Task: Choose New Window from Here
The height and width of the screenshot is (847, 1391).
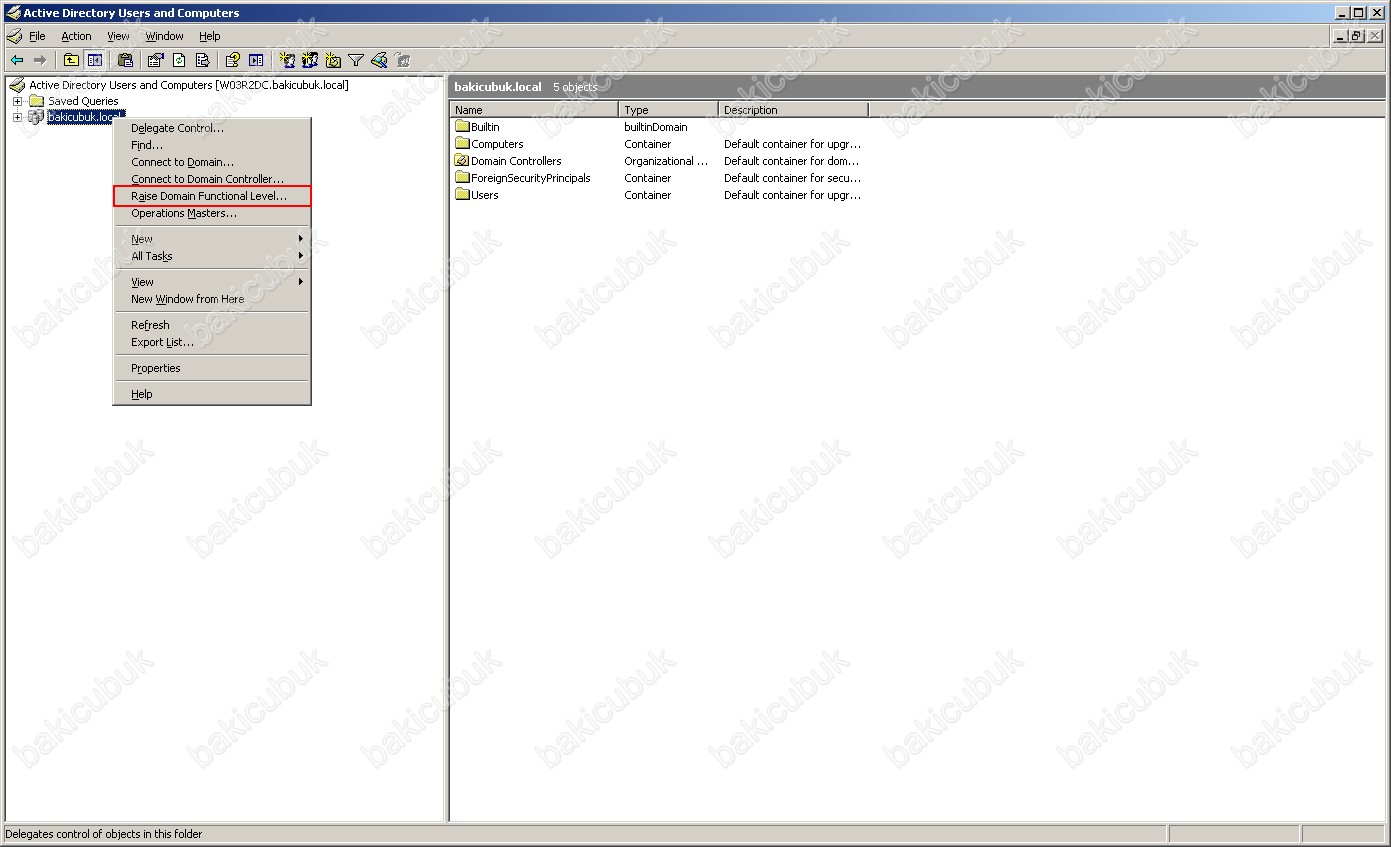Action: click(x=212, y=299)
